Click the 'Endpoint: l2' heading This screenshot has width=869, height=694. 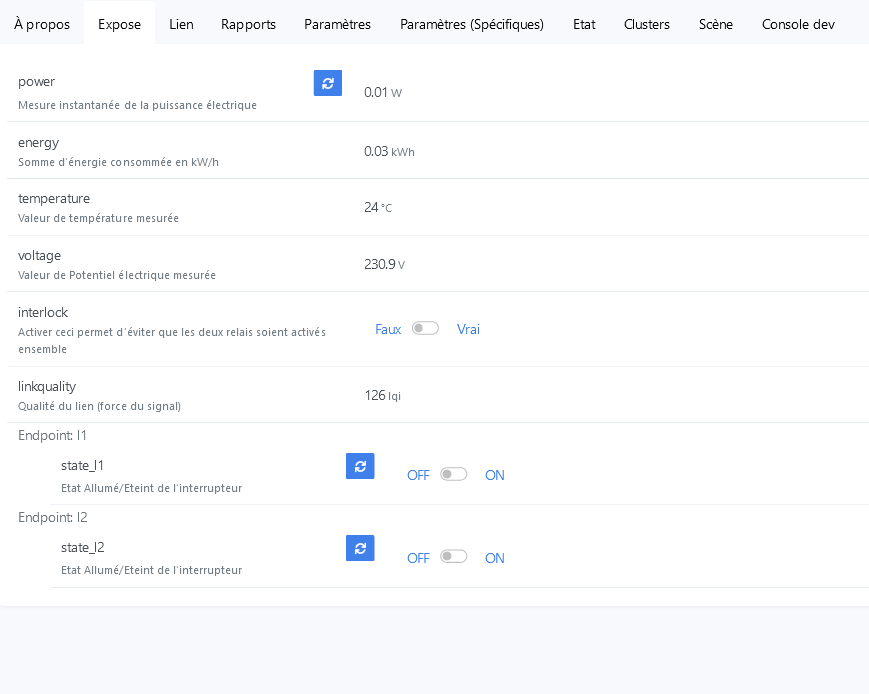point(53,517)
